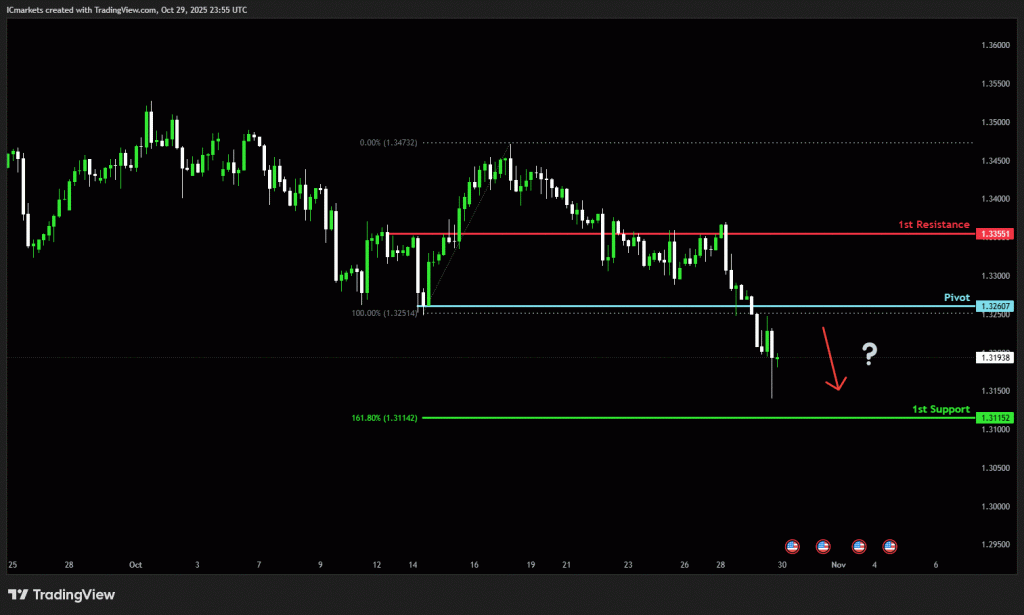Click the 1.31152 green price tag
Image resolution: width=1024 pixels, height=615 pixels.
click(x=995, y=418)
